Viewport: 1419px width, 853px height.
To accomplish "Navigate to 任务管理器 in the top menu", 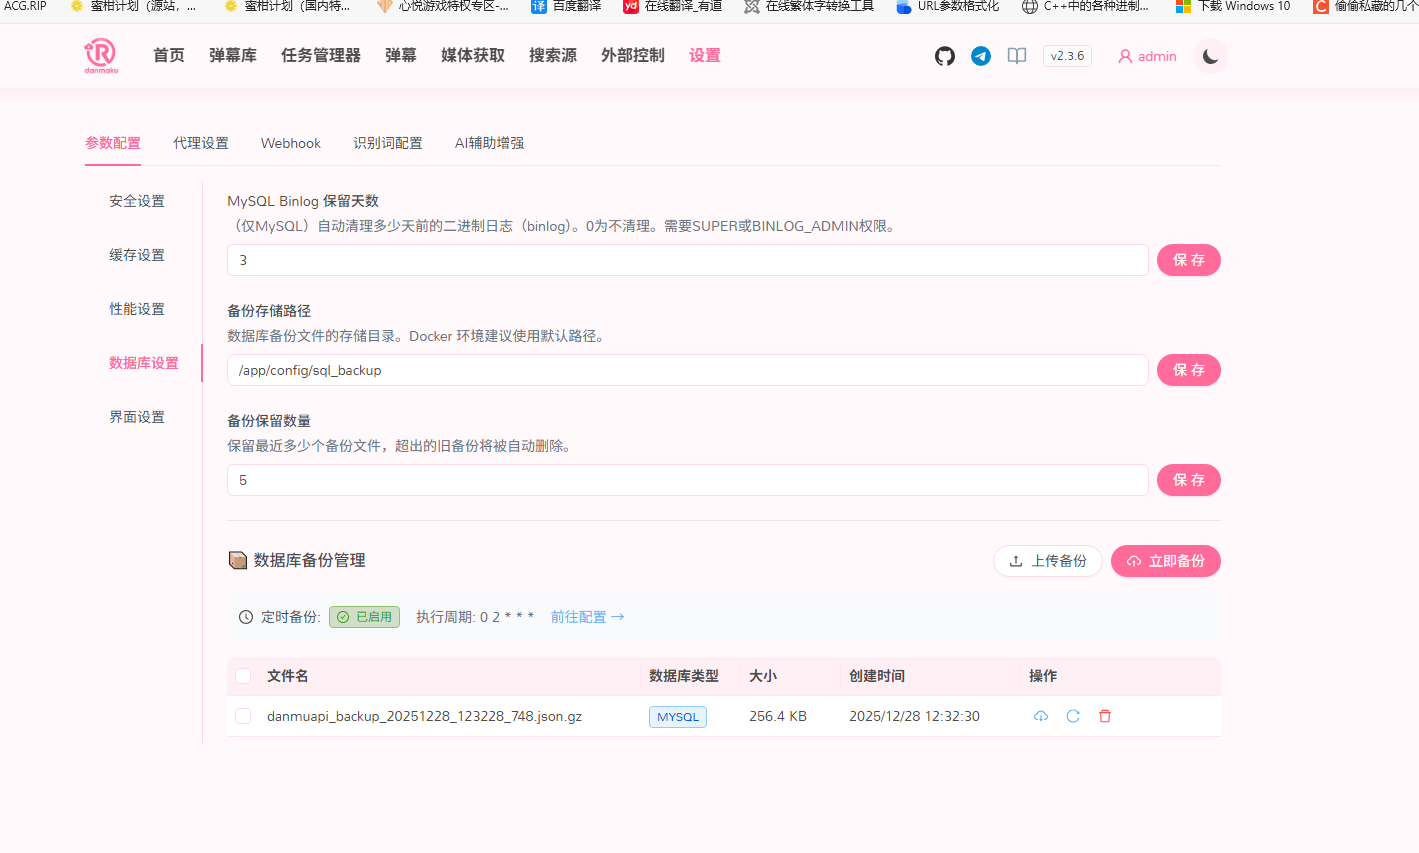I will (x=322, y=55).
